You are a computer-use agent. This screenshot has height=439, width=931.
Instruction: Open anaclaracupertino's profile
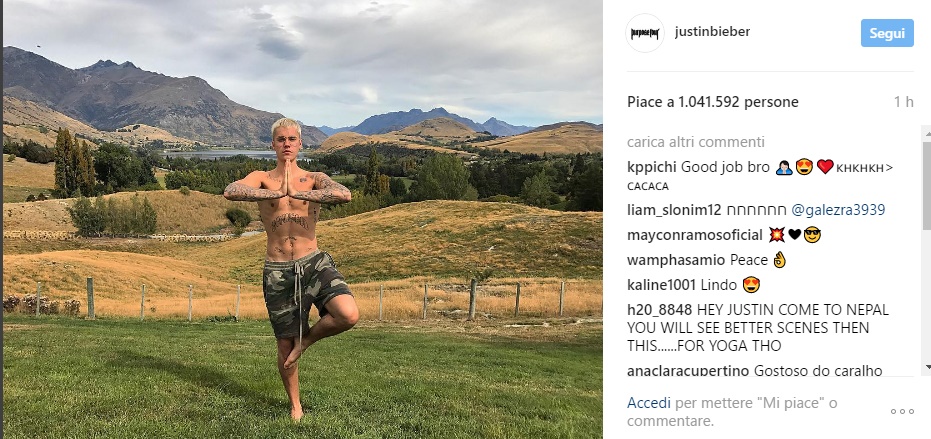[x=688, y=371]
